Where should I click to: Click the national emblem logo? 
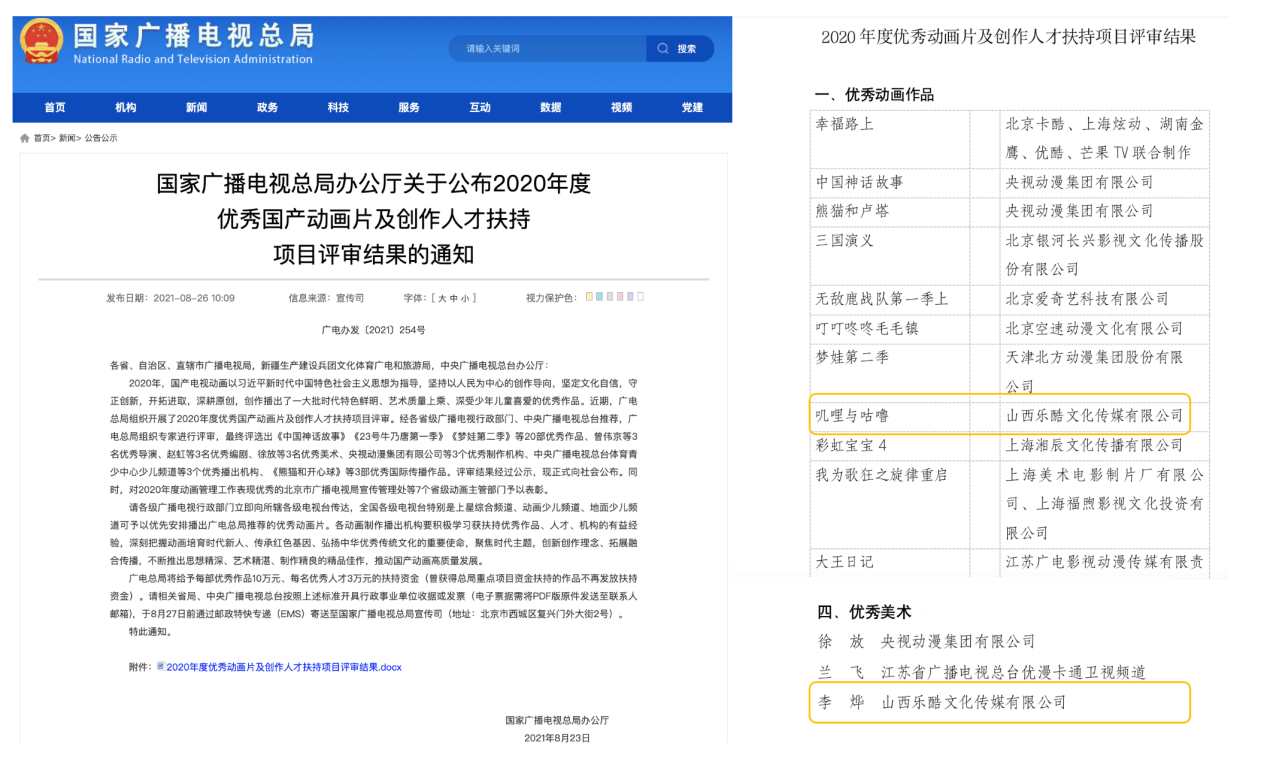click(x=42, y=44)
